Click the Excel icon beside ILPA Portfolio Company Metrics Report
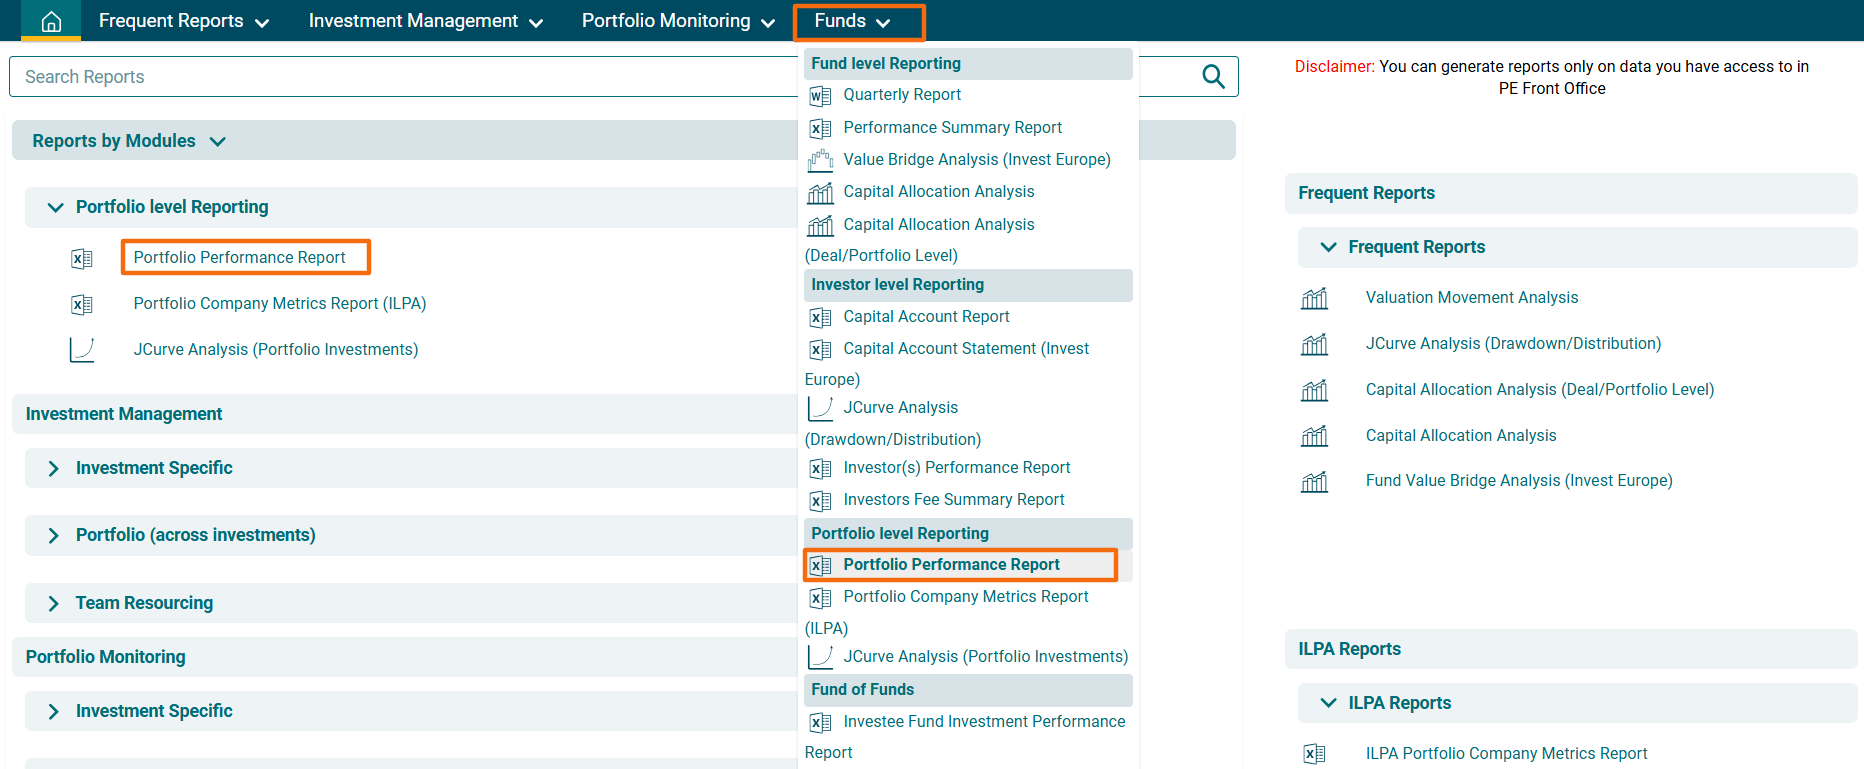Image resolution: width=1864 pixels, height=769 pixels. click(x=1314, y=754)
